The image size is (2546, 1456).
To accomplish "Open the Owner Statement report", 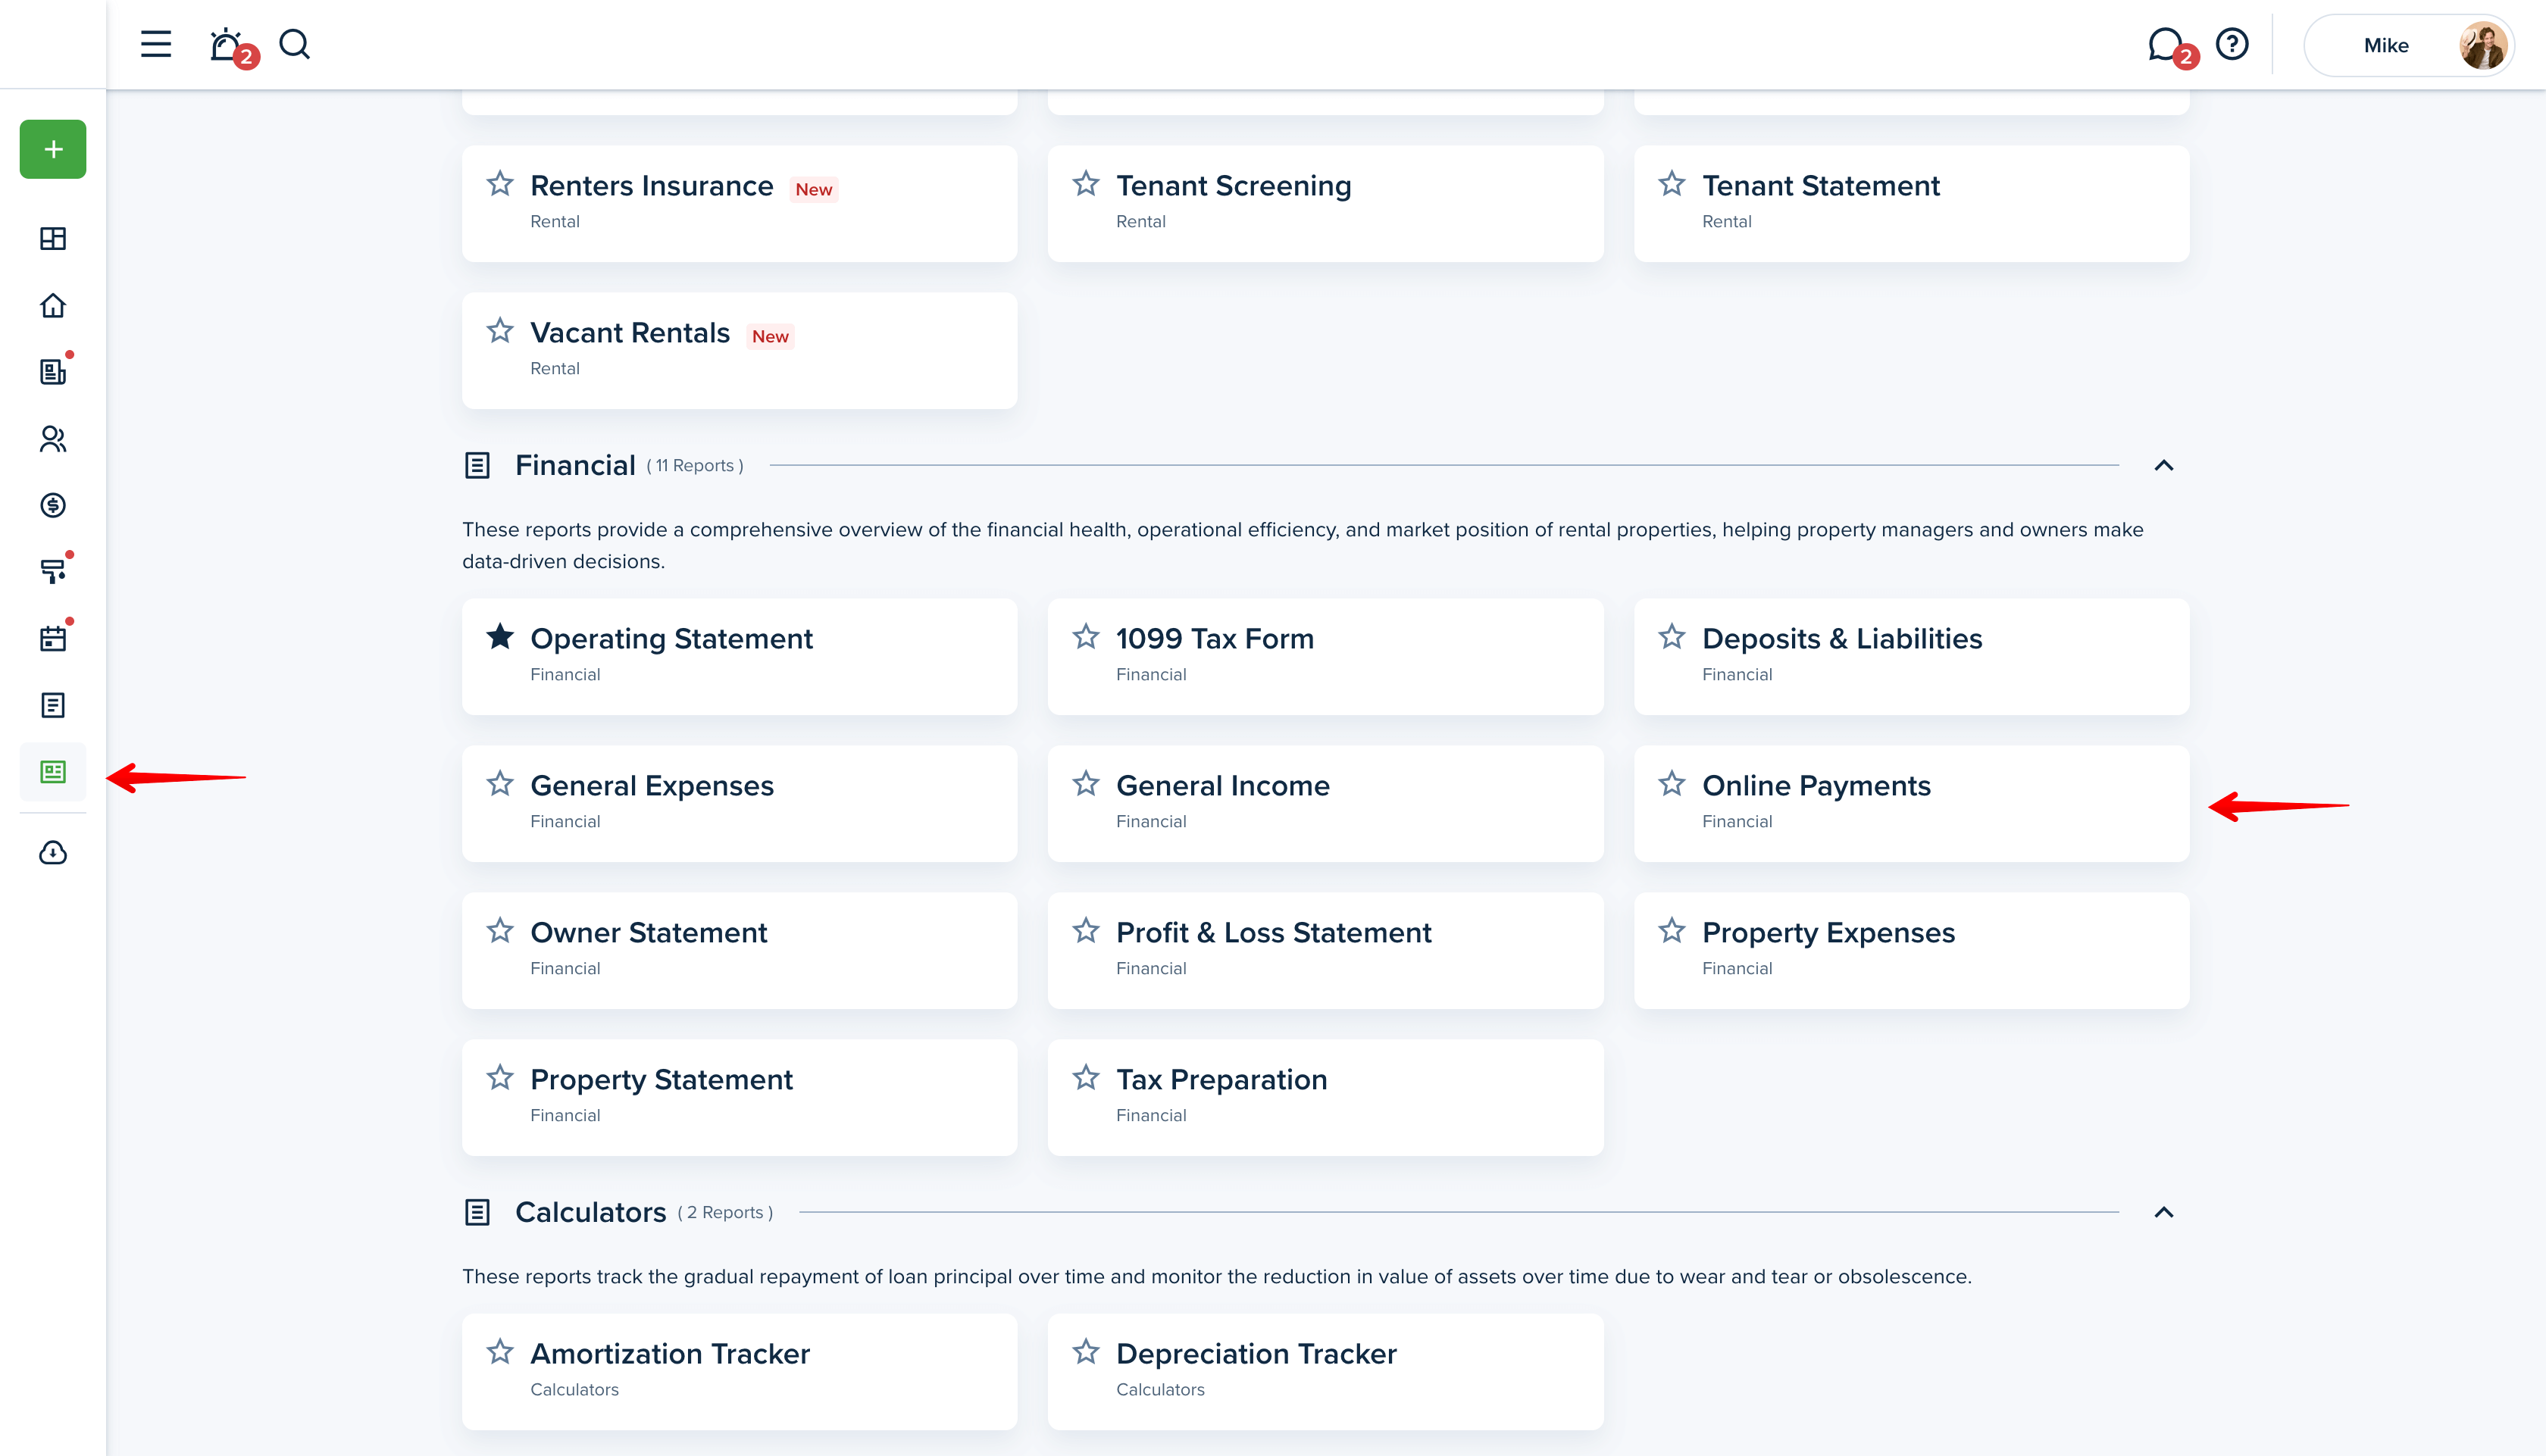I will coord(740,951).
